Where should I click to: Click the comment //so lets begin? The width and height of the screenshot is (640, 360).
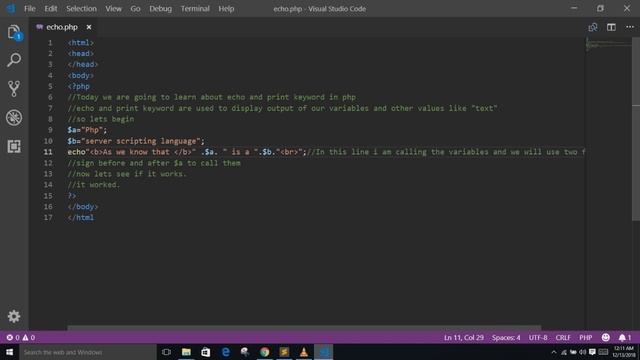point(100,119)
